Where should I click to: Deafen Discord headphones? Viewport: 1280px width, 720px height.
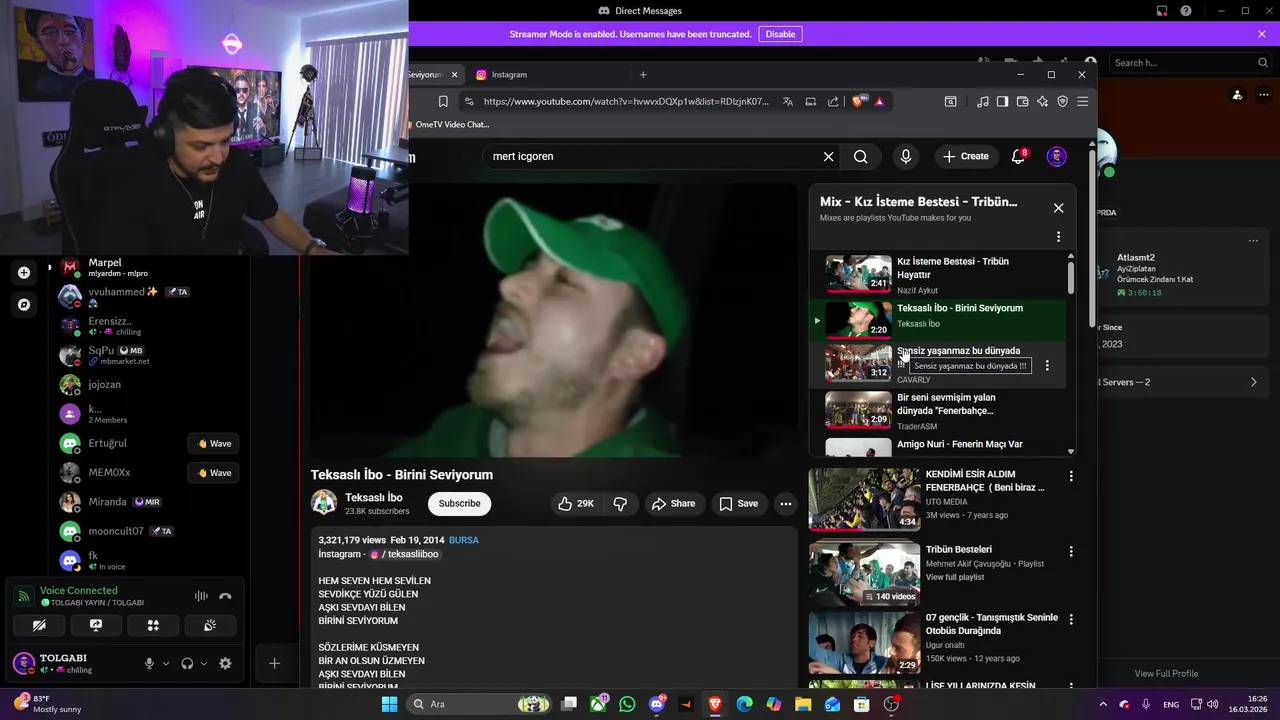[x=187, y=663]
